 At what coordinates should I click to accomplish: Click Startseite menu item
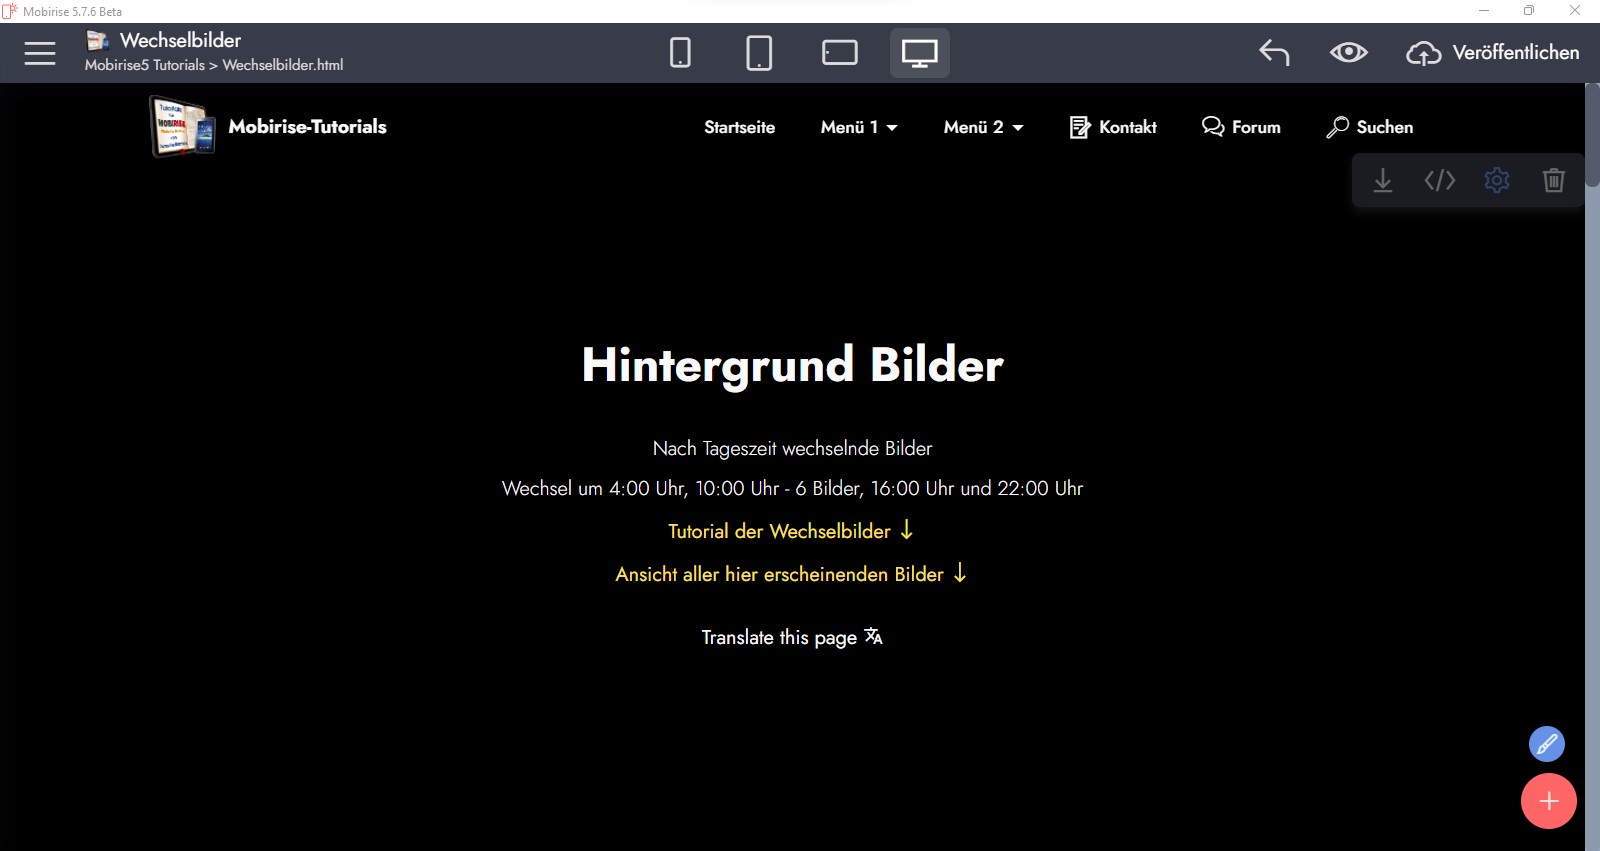[x=739, y=127]
